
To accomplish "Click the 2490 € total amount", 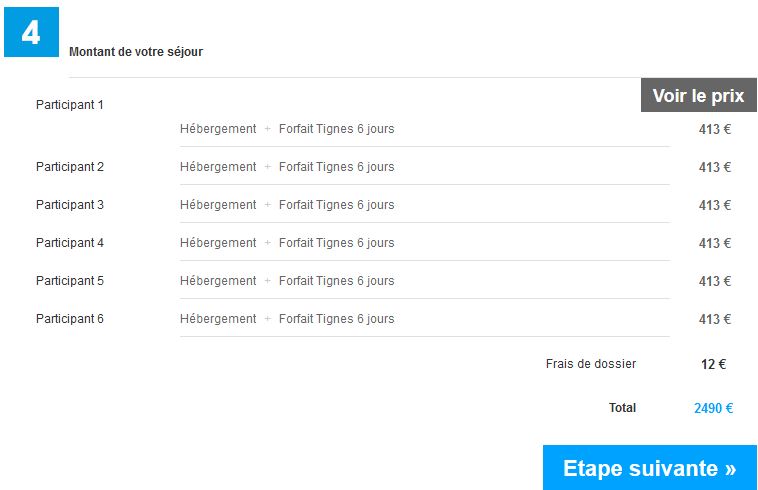I will coord(714,408).
